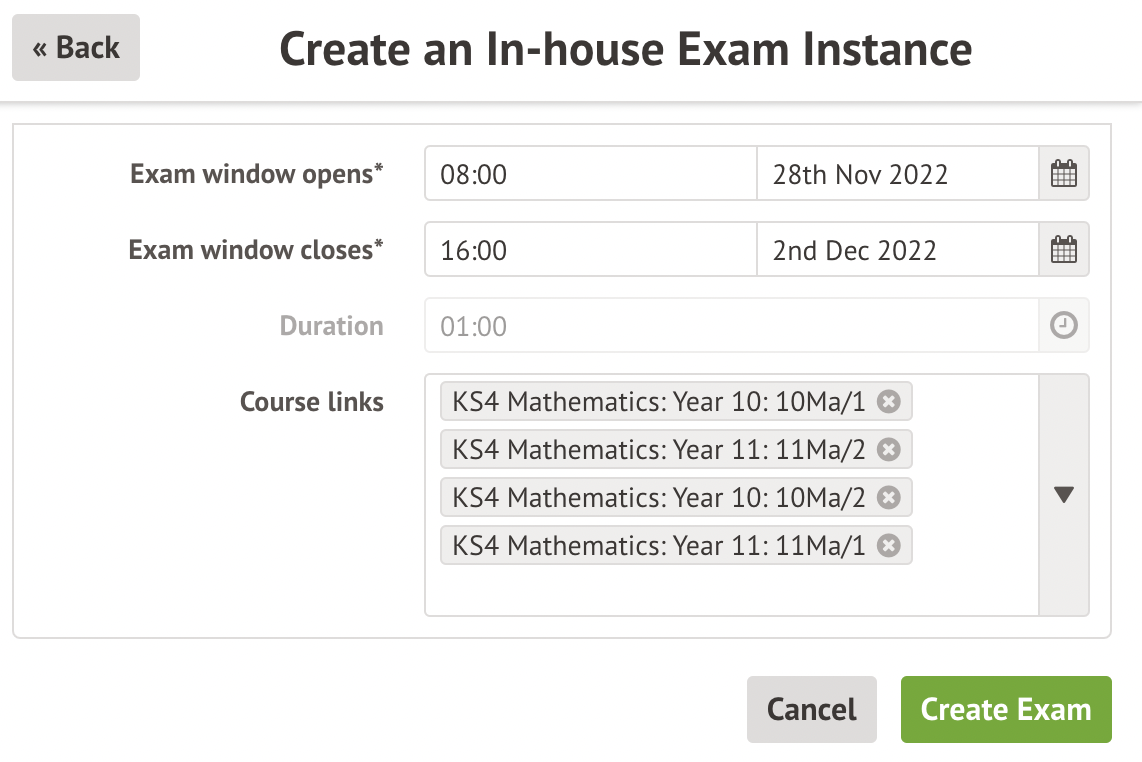
Task: Open calendar for exam window opens date
Action: 1063,174
